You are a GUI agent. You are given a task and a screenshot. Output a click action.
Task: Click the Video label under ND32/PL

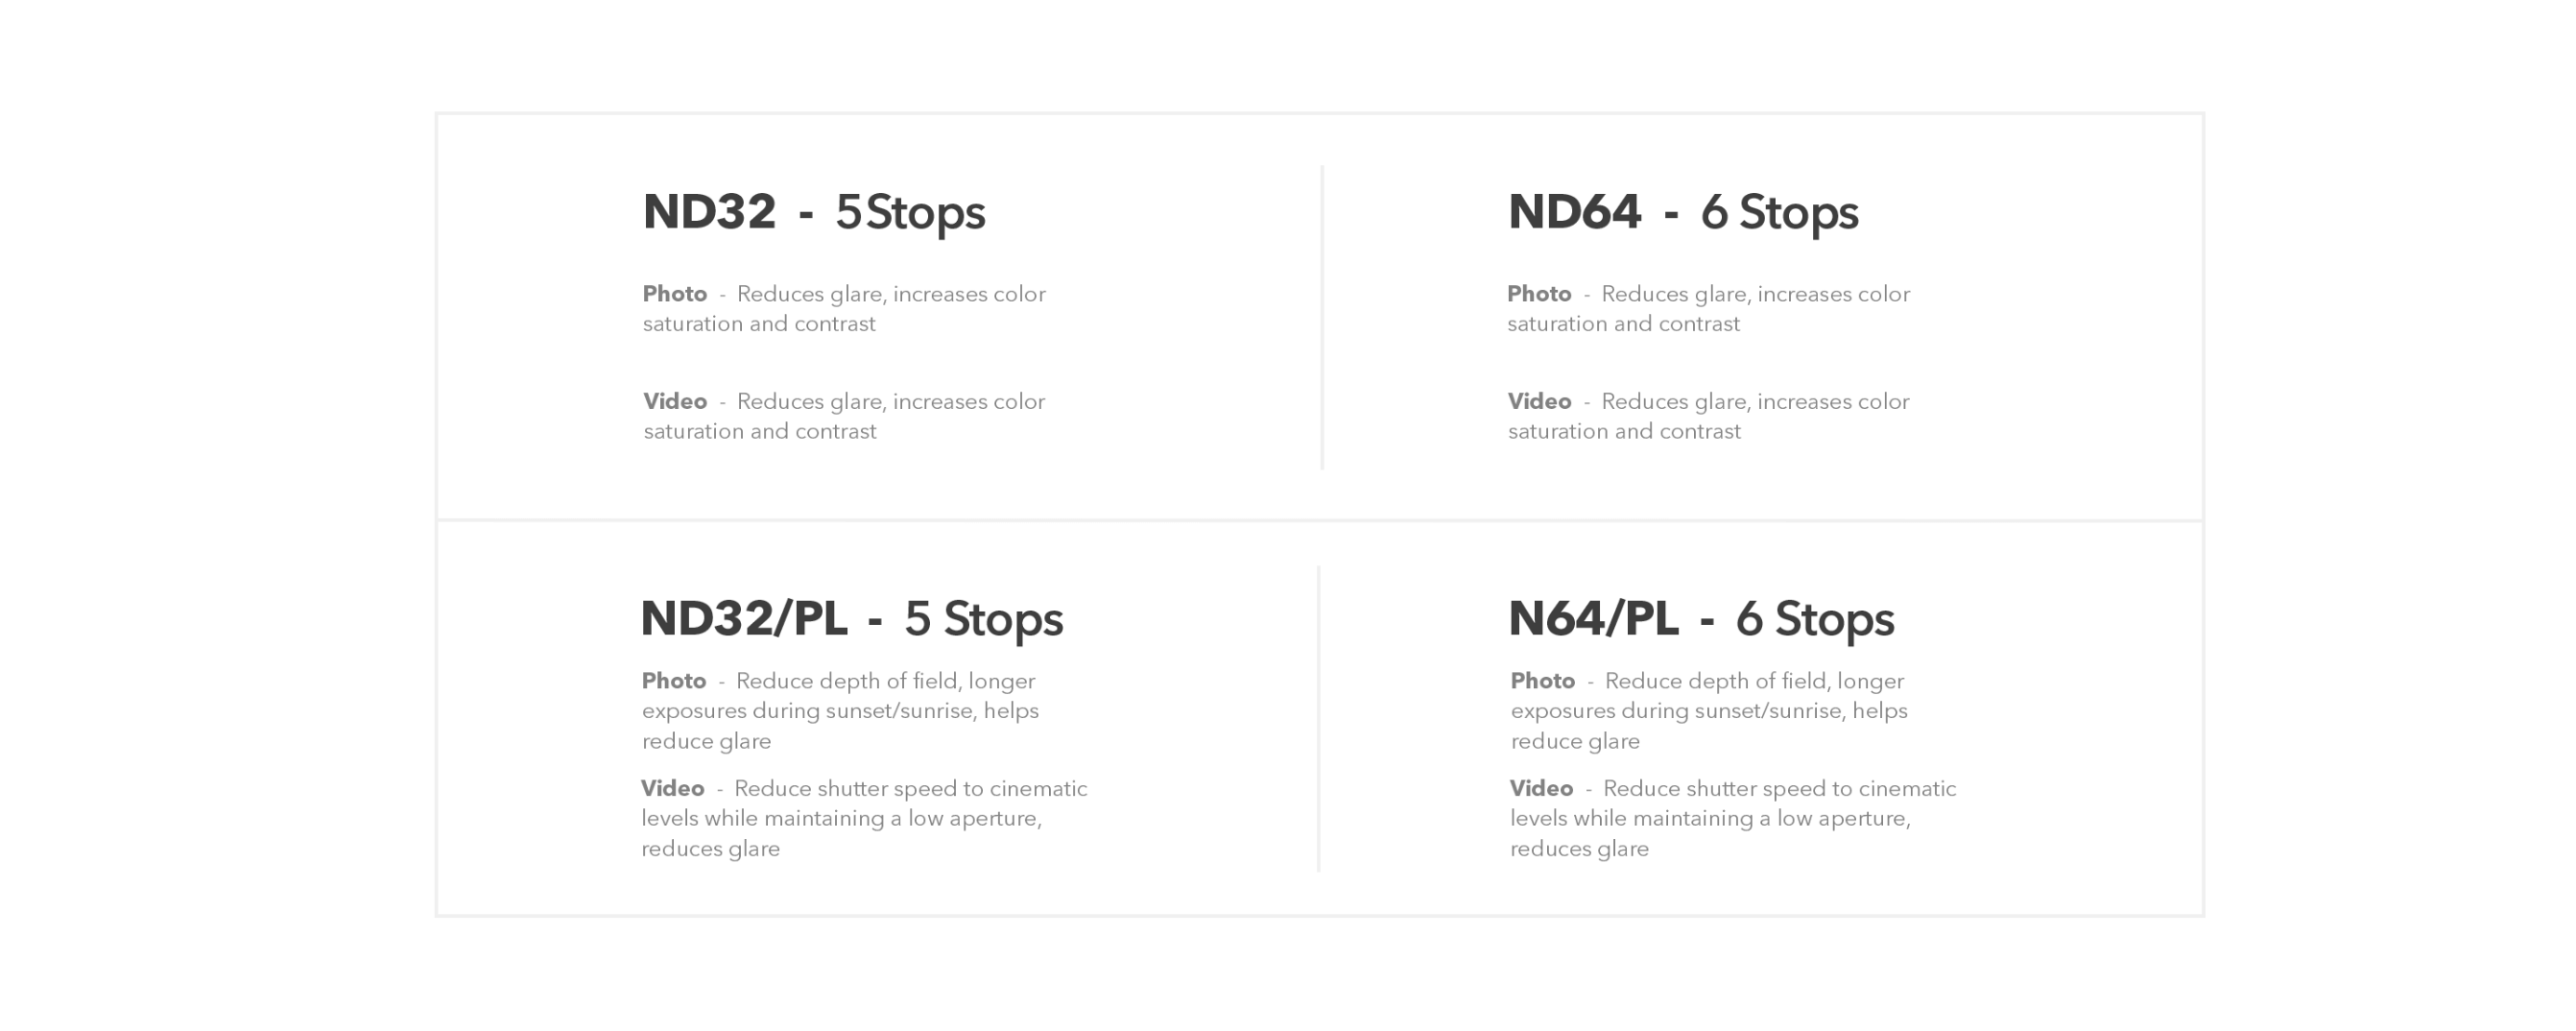coord(672,788)
